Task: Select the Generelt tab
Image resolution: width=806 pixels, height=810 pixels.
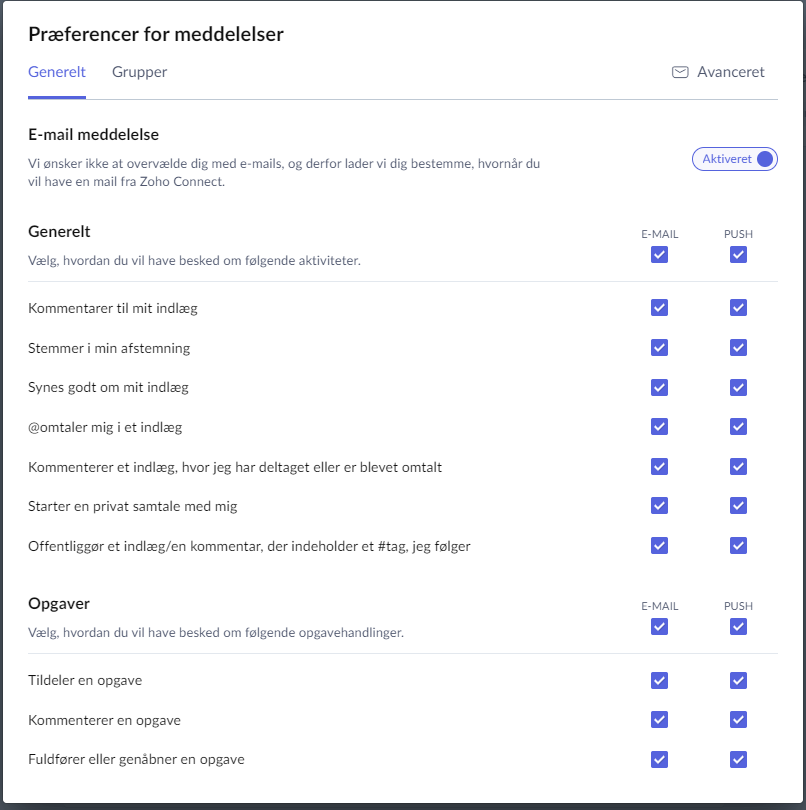Action: coord(57,72)
